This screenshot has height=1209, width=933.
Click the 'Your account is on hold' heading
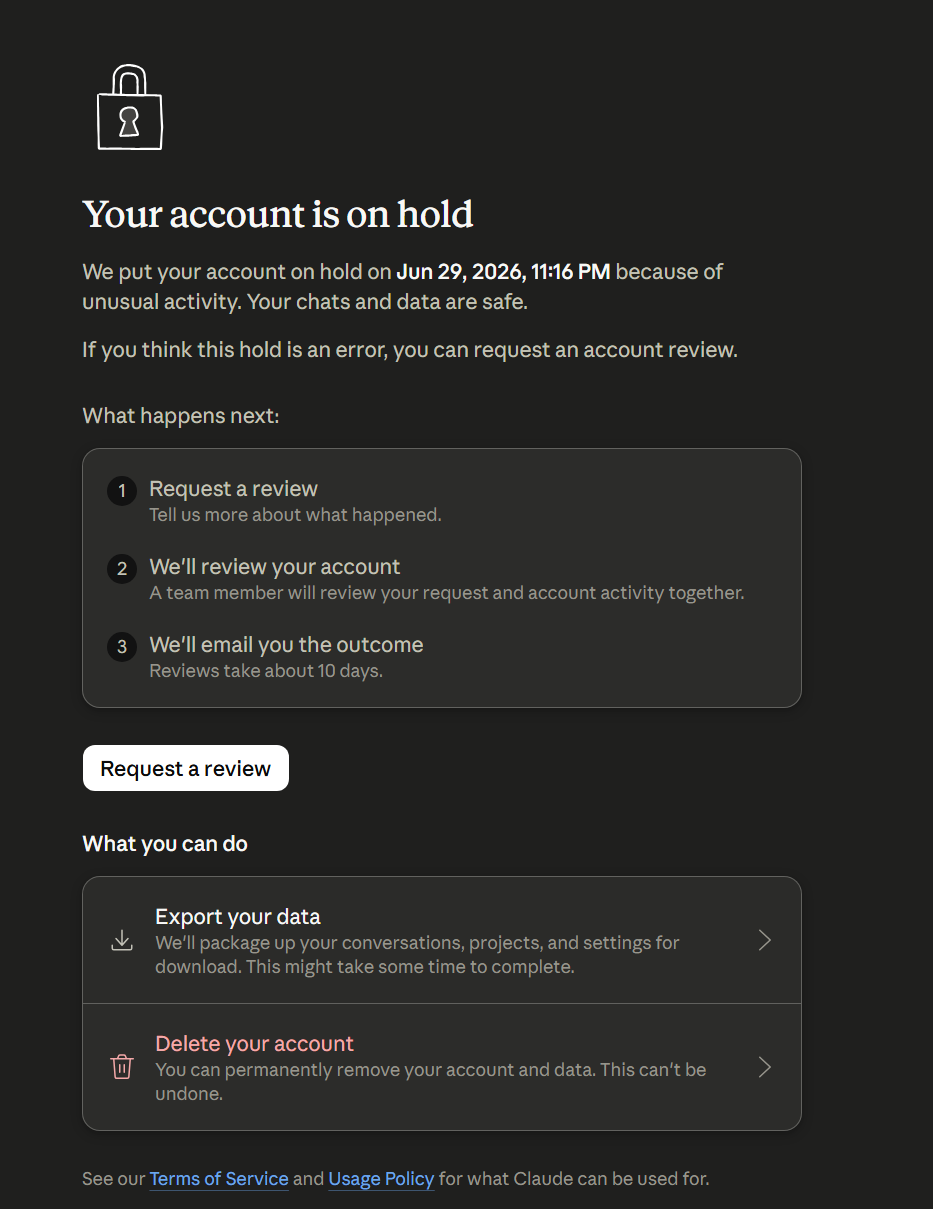coord(278,214)
